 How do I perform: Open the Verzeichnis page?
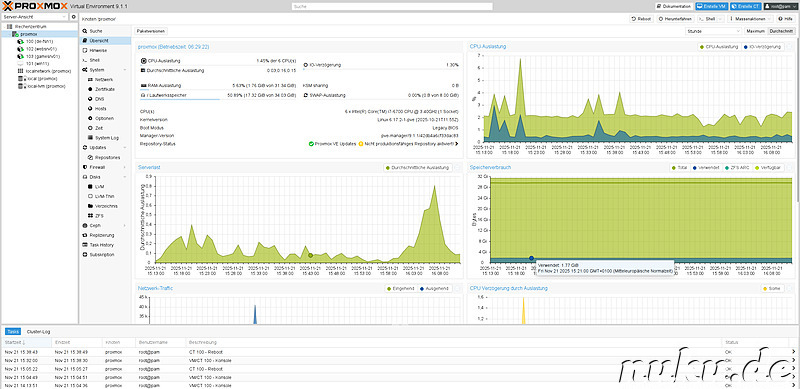click(105, 206)
